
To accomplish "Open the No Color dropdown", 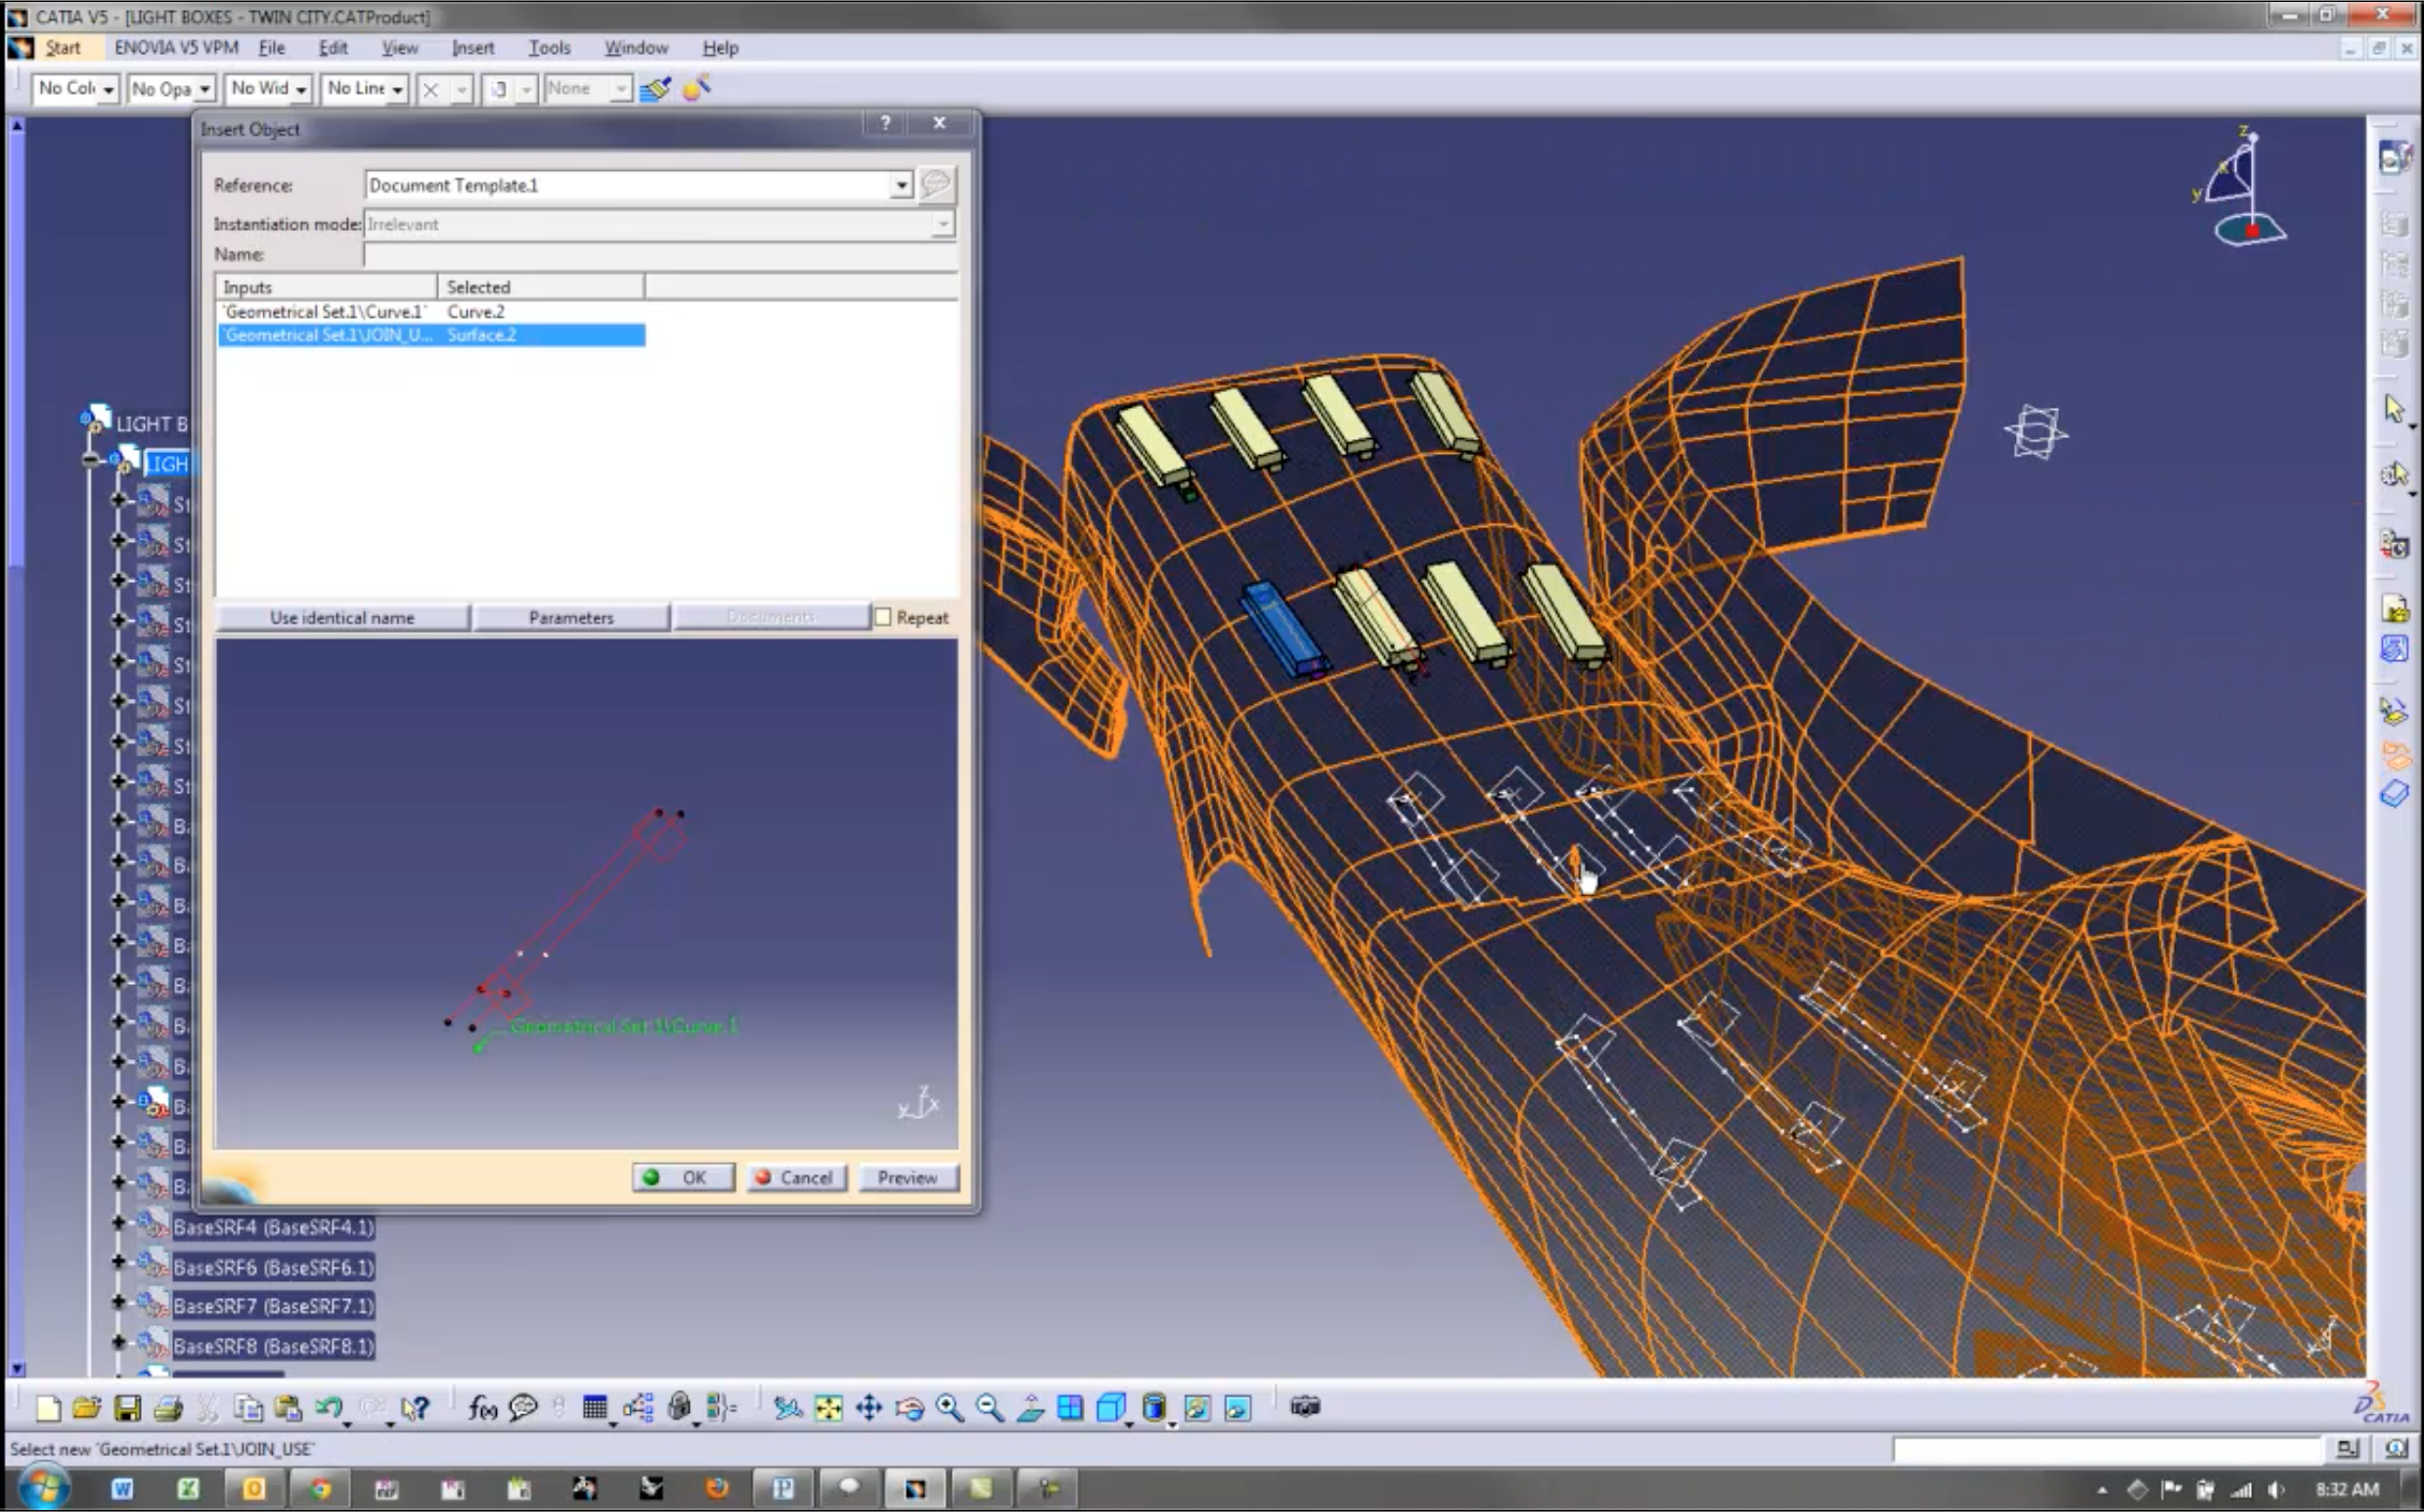I will tap(108, 89).
